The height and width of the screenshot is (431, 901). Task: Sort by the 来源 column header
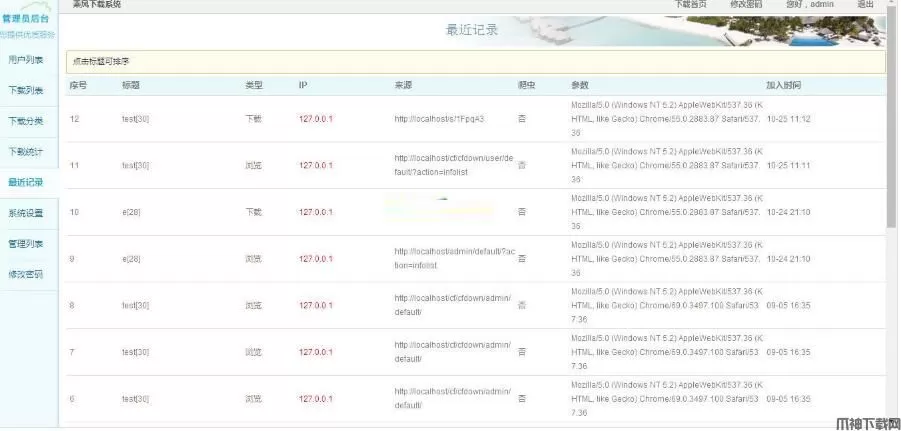[404, 85]
